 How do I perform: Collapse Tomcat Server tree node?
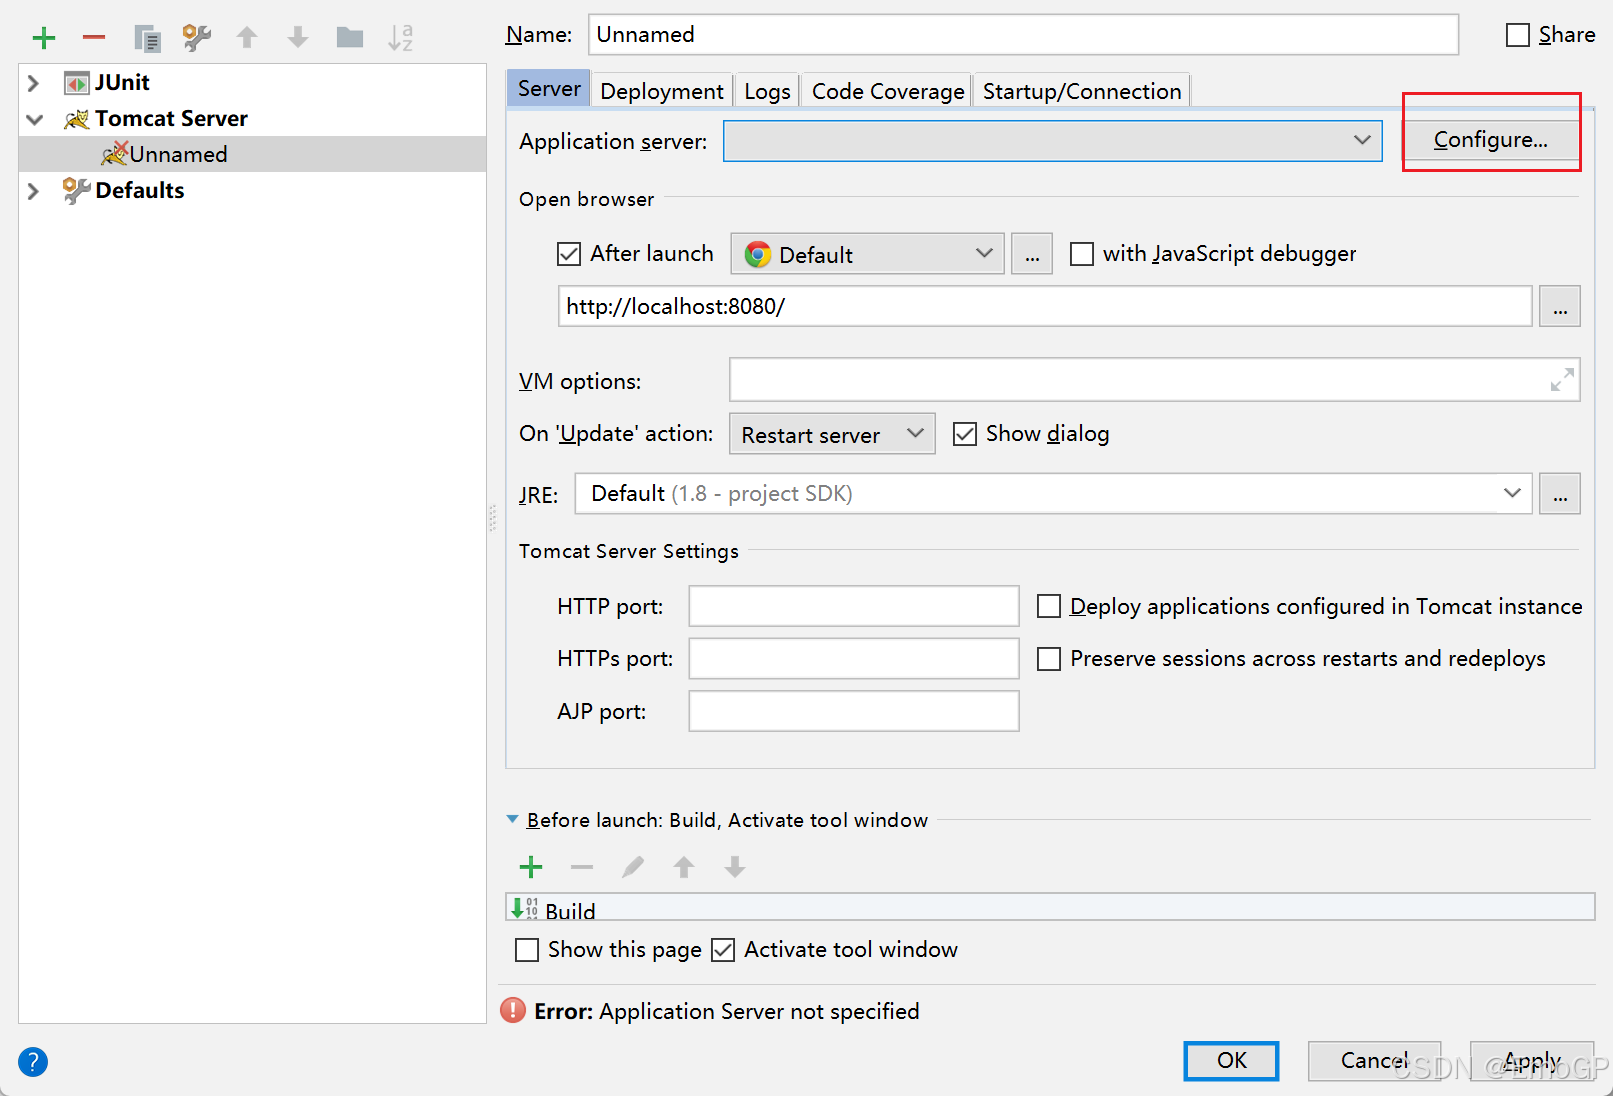[35, 119]
